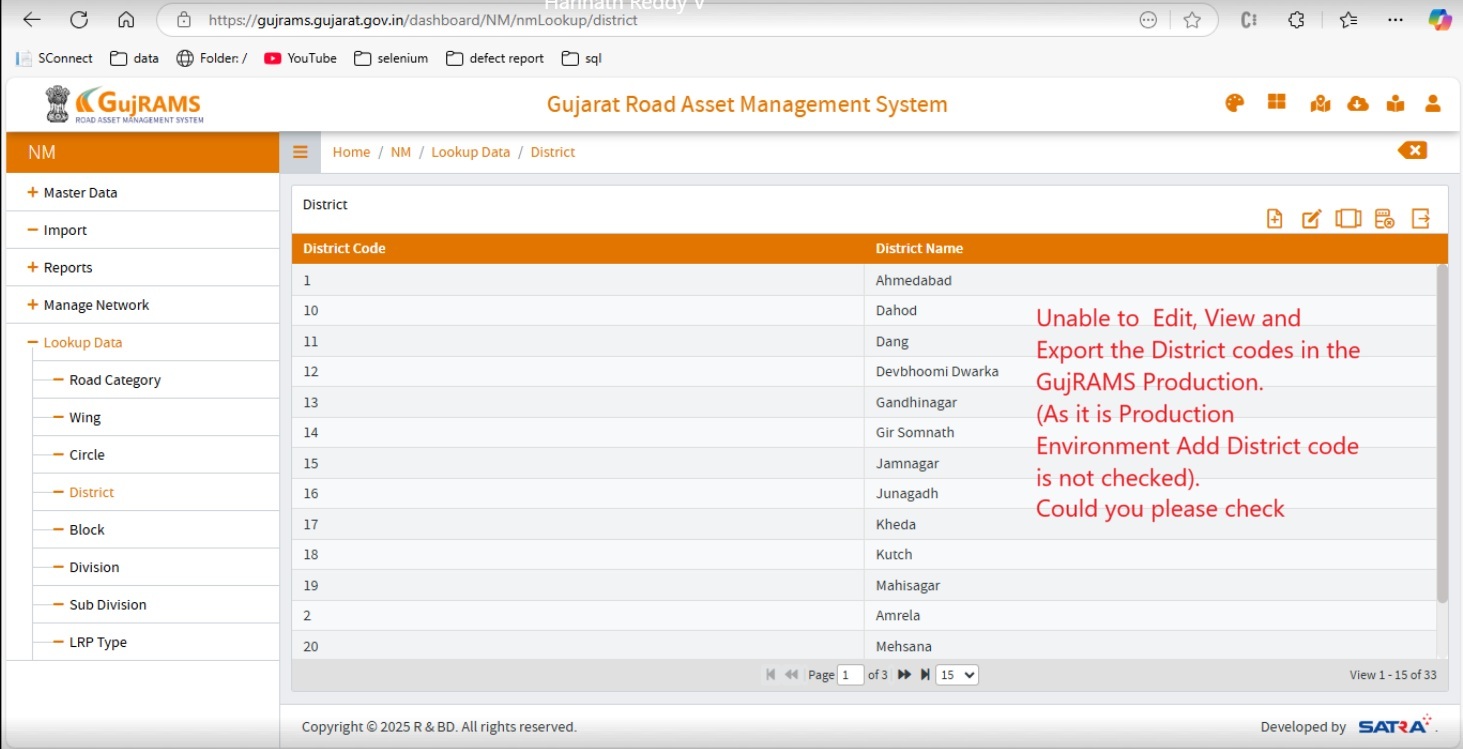The image size is (1463, 749).
Task: Open the defect report bookmarks folder
Action: click(x=495, y=58)
